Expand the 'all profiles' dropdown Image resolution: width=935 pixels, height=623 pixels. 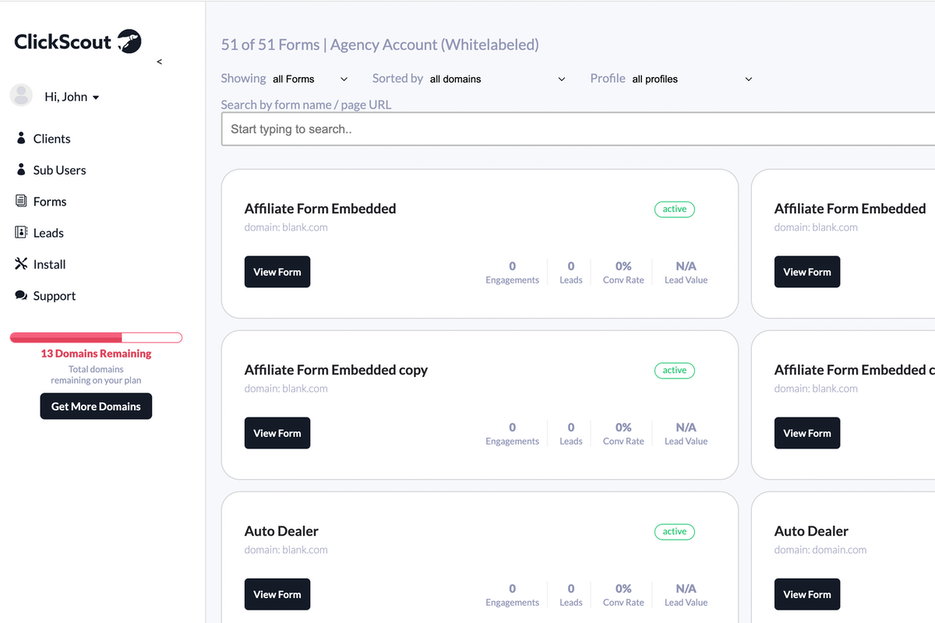coord(692,79)
